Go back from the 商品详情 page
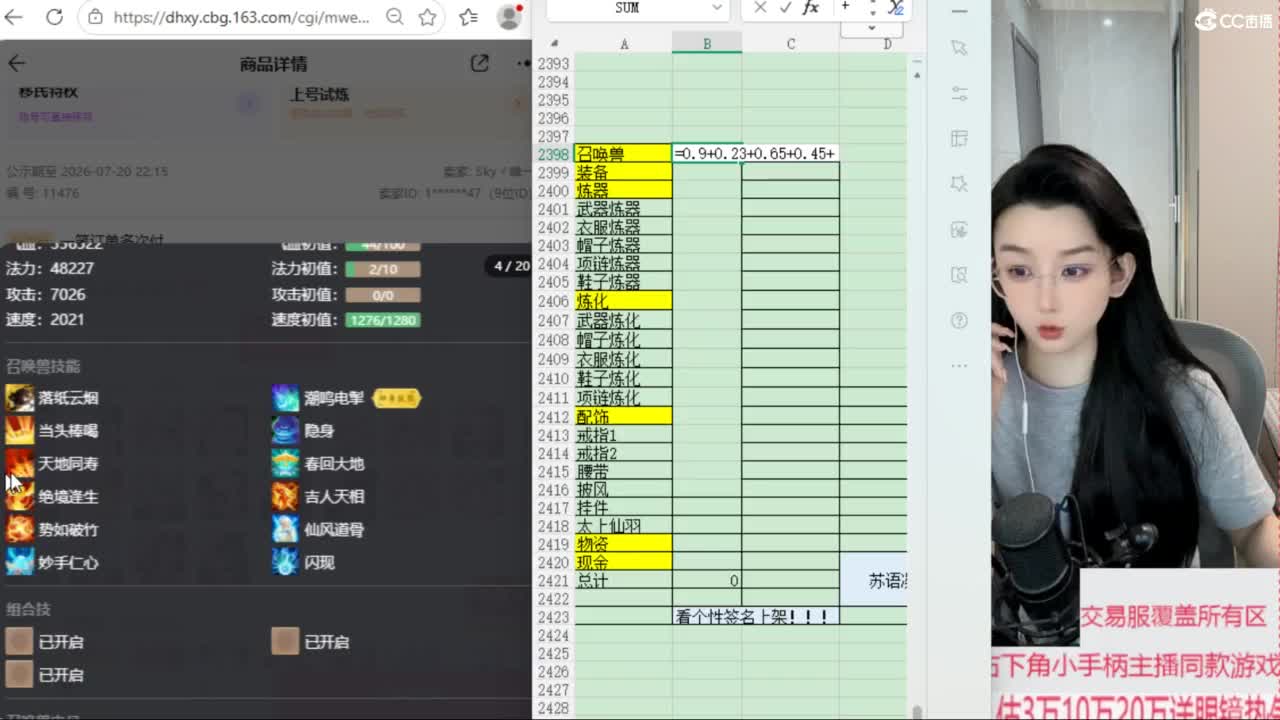The image size is (1280, 720). tap(16, 63)
